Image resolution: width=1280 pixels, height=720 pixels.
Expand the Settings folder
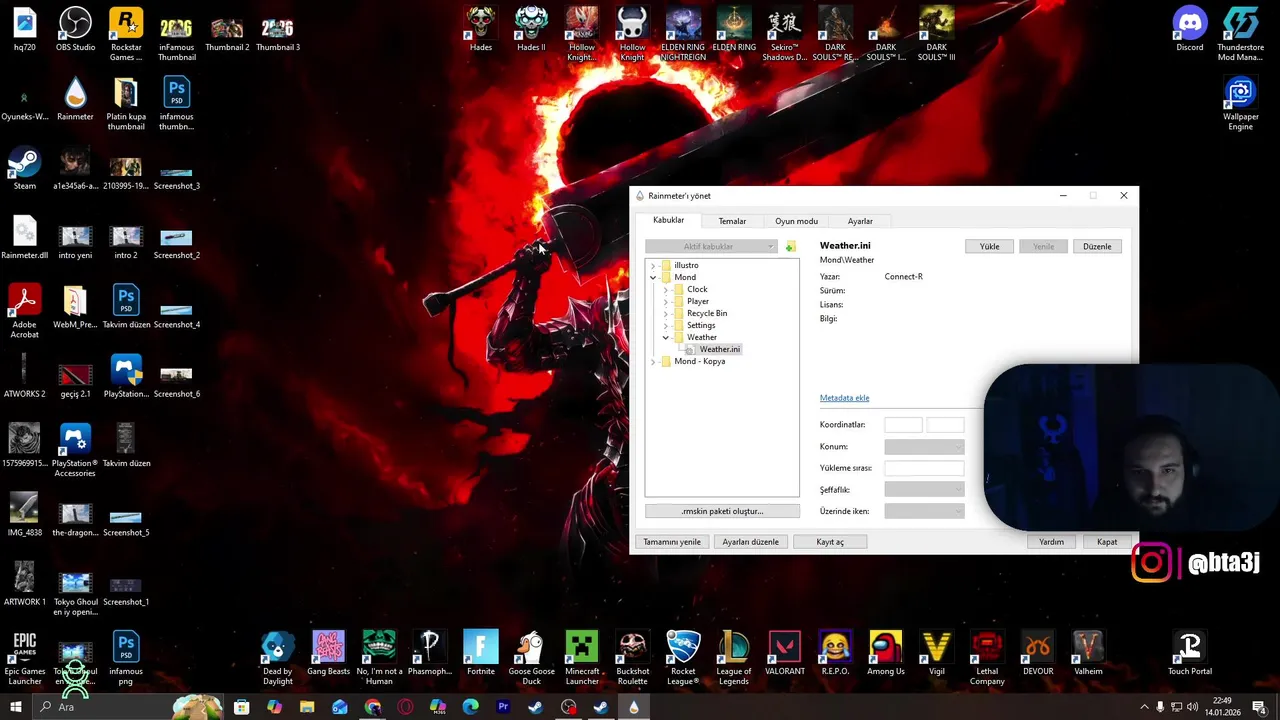click(x=666, y=325)
